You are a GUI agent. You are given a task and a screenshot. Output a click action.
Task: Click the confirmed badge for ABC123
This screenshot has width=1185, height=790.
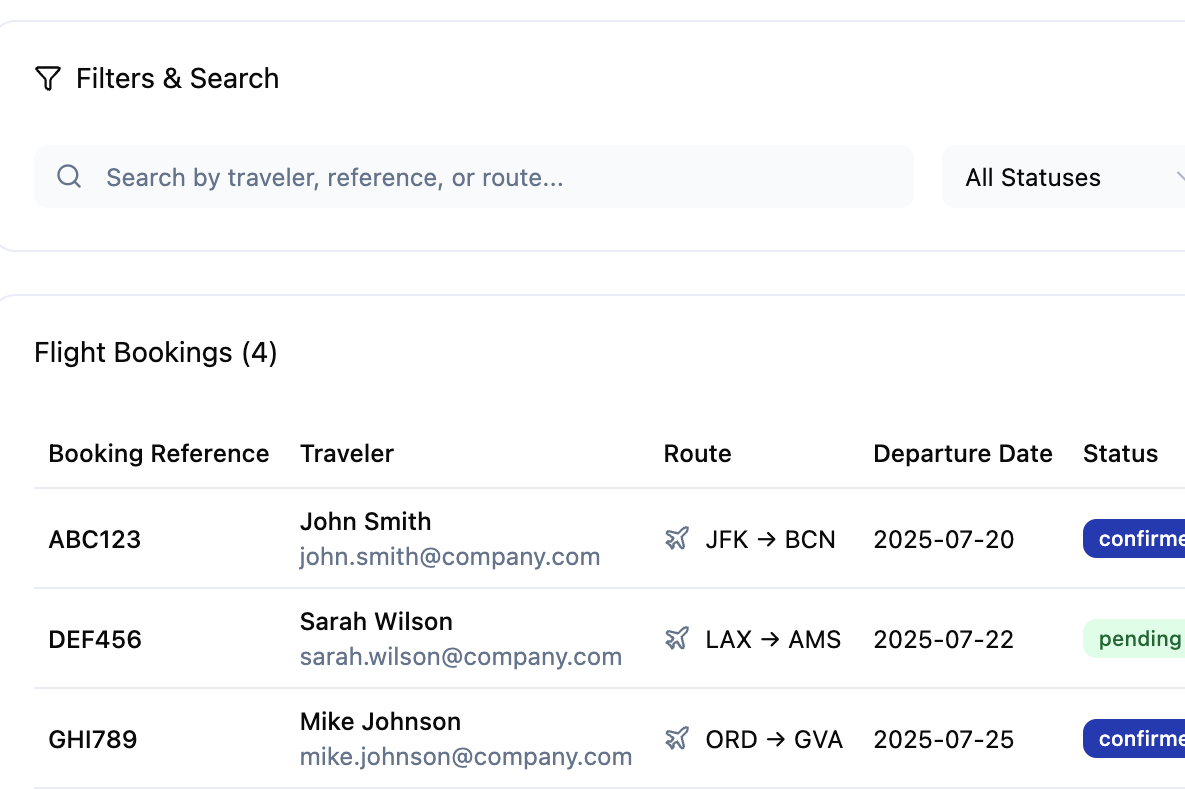(1134, 539)
